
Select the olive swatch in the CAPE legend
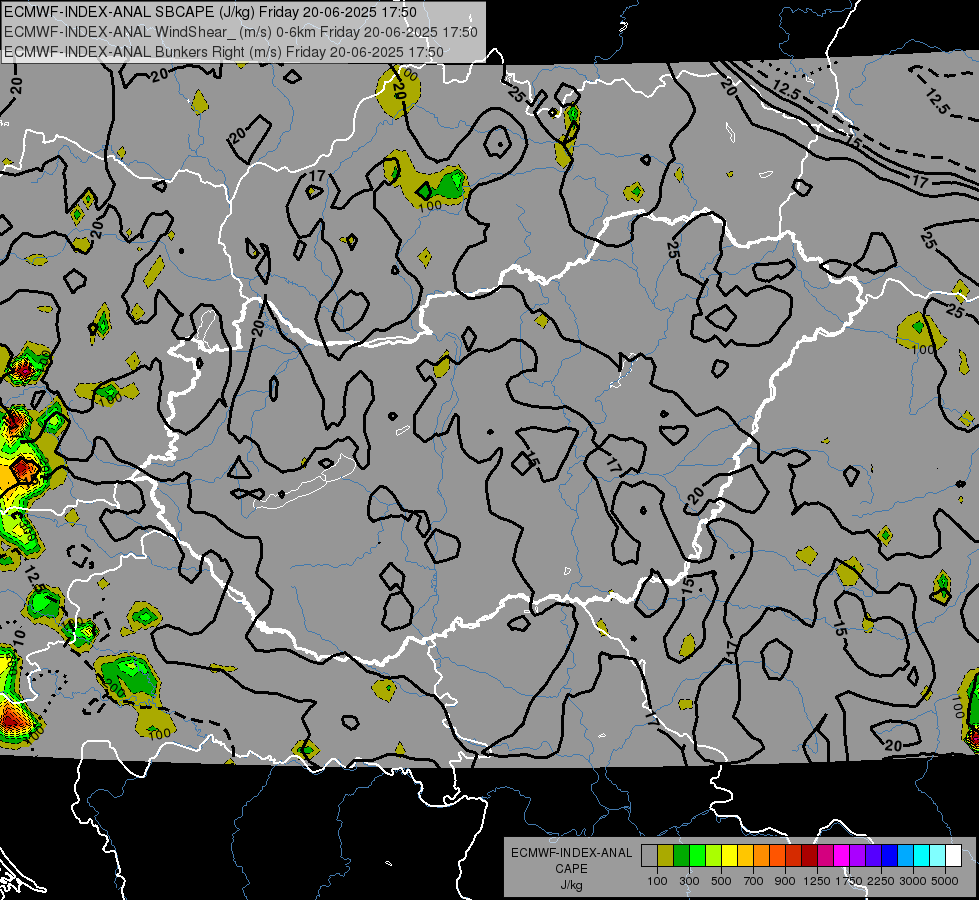pyautogui.click(x=666, y=856)
